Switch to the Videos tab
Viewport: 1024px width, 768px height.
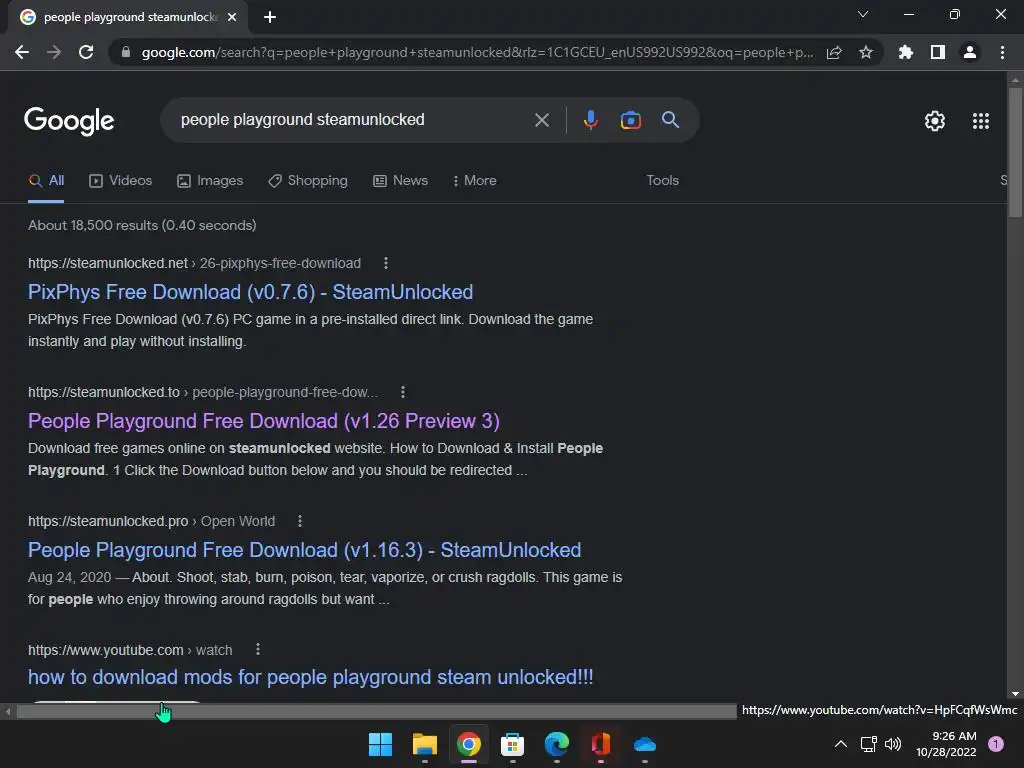point(120,181)
